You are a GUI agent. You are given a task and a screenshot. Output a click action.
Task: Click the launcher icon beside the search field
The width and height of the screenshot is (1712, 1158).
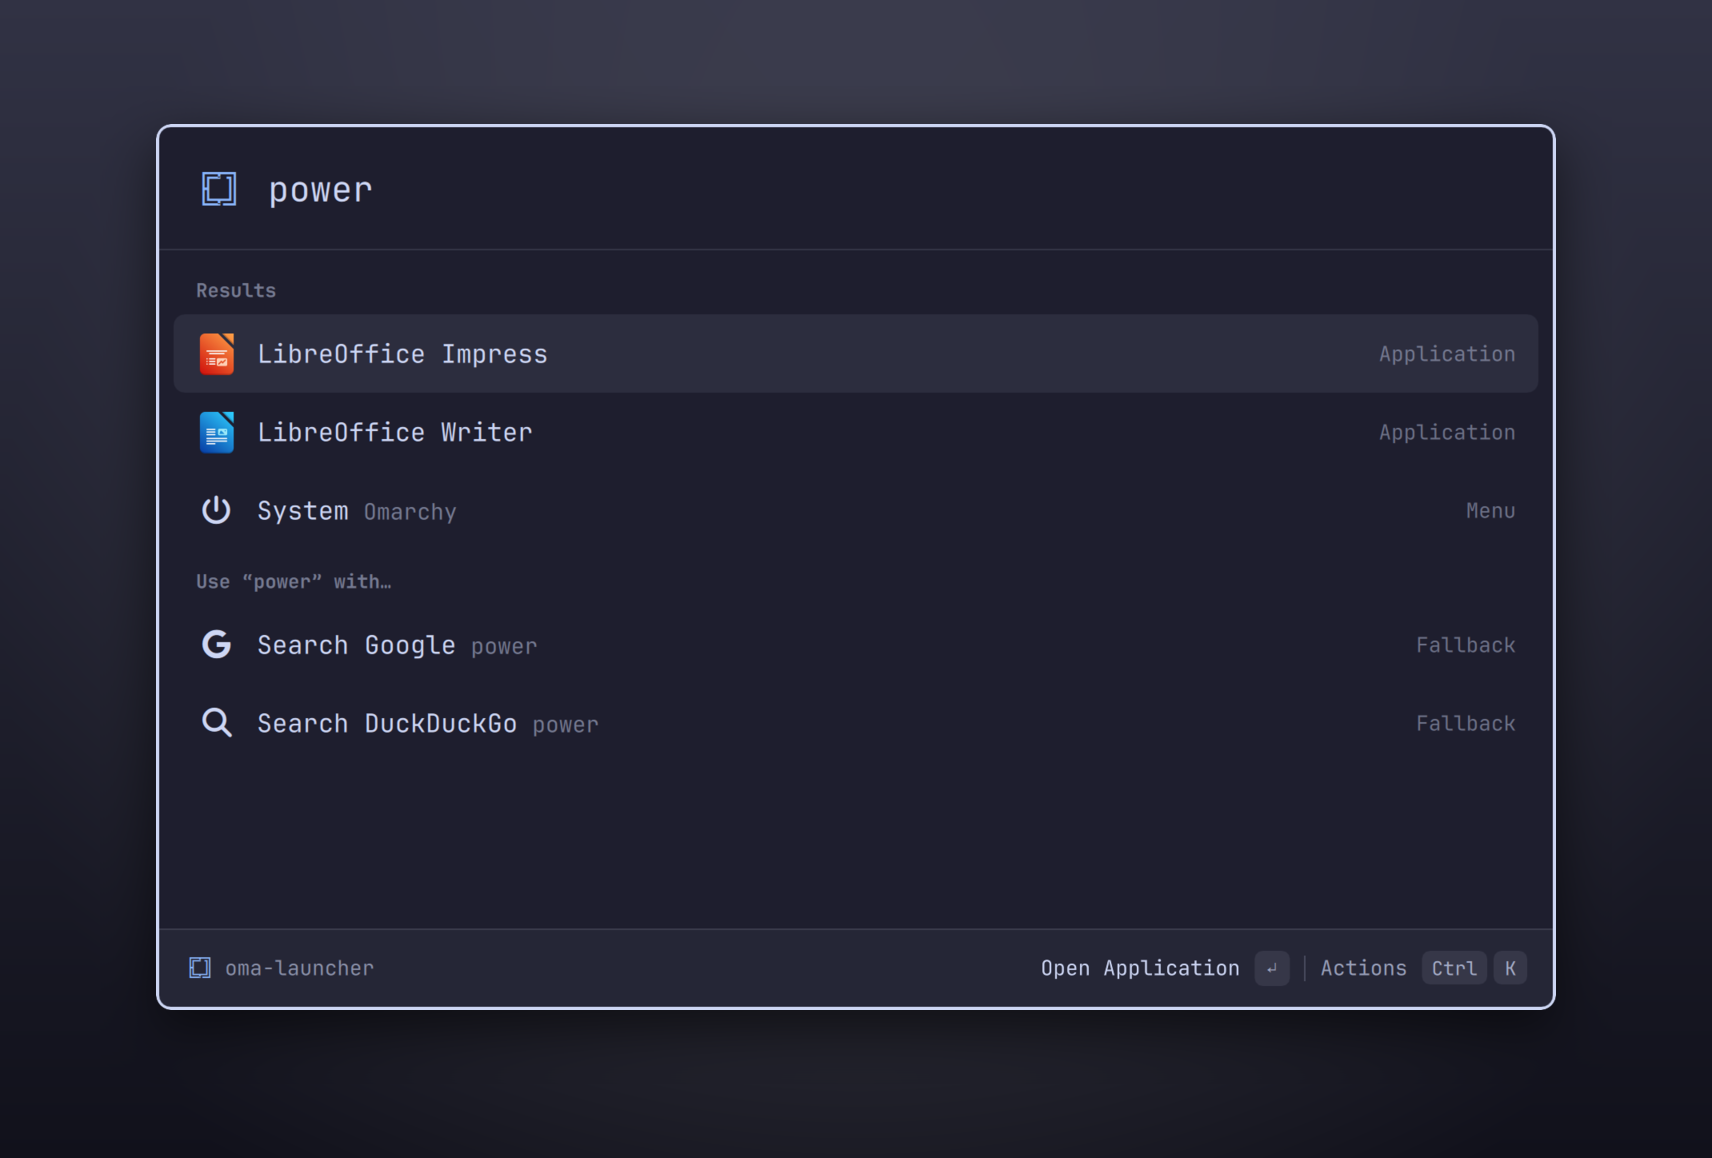[x=219, y=188]
